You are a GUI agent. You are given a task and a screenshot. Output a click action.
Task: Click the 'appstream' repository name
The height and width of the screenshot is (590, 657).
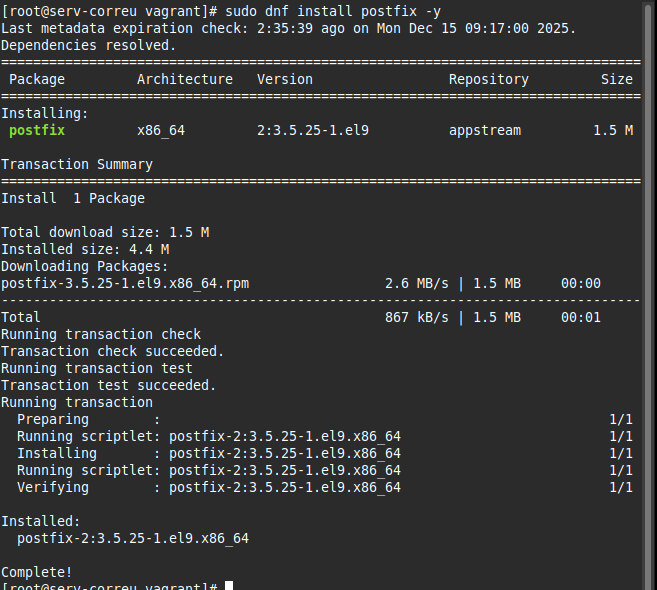coord(485,130)
